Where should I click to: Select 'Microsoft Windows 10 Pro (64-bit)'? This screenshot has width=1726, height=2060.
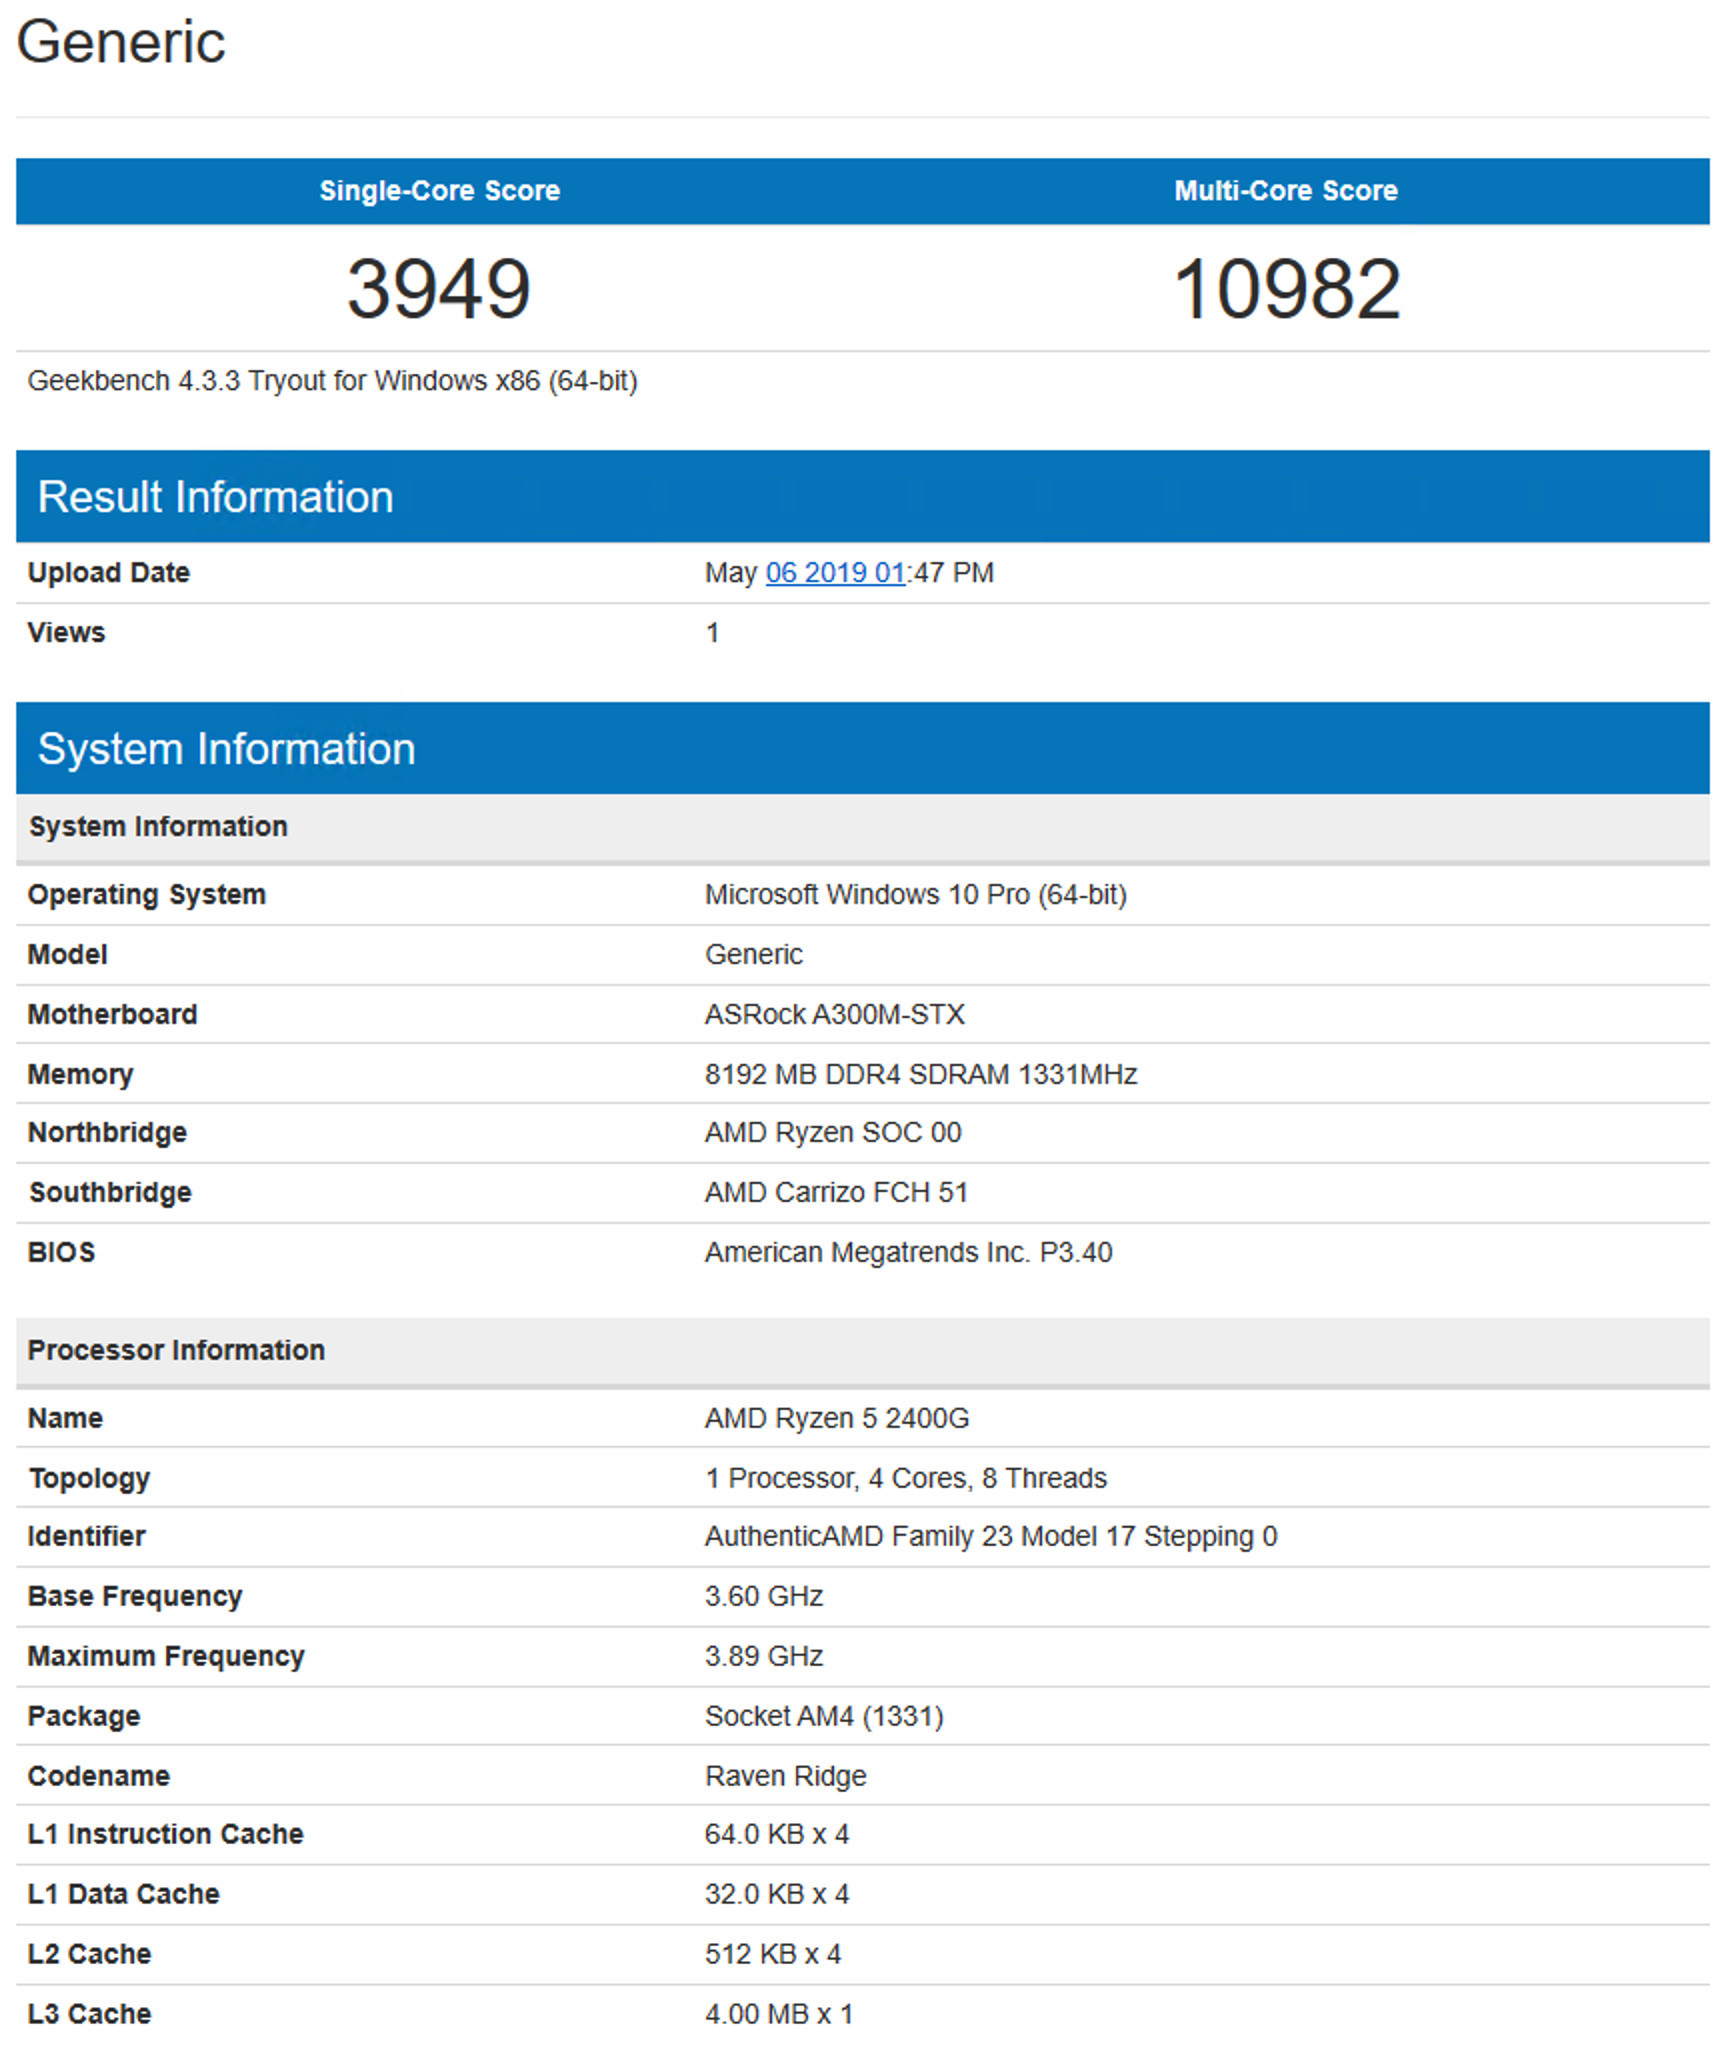click(x=916, y=895)
